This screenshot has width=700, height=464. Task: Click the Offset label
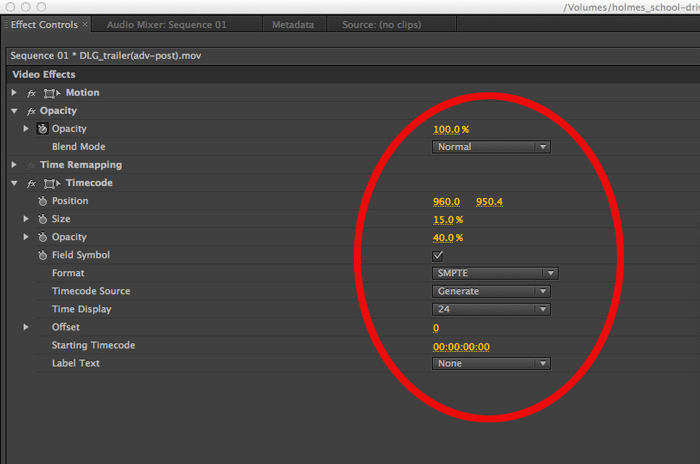(x=66, y=327)
